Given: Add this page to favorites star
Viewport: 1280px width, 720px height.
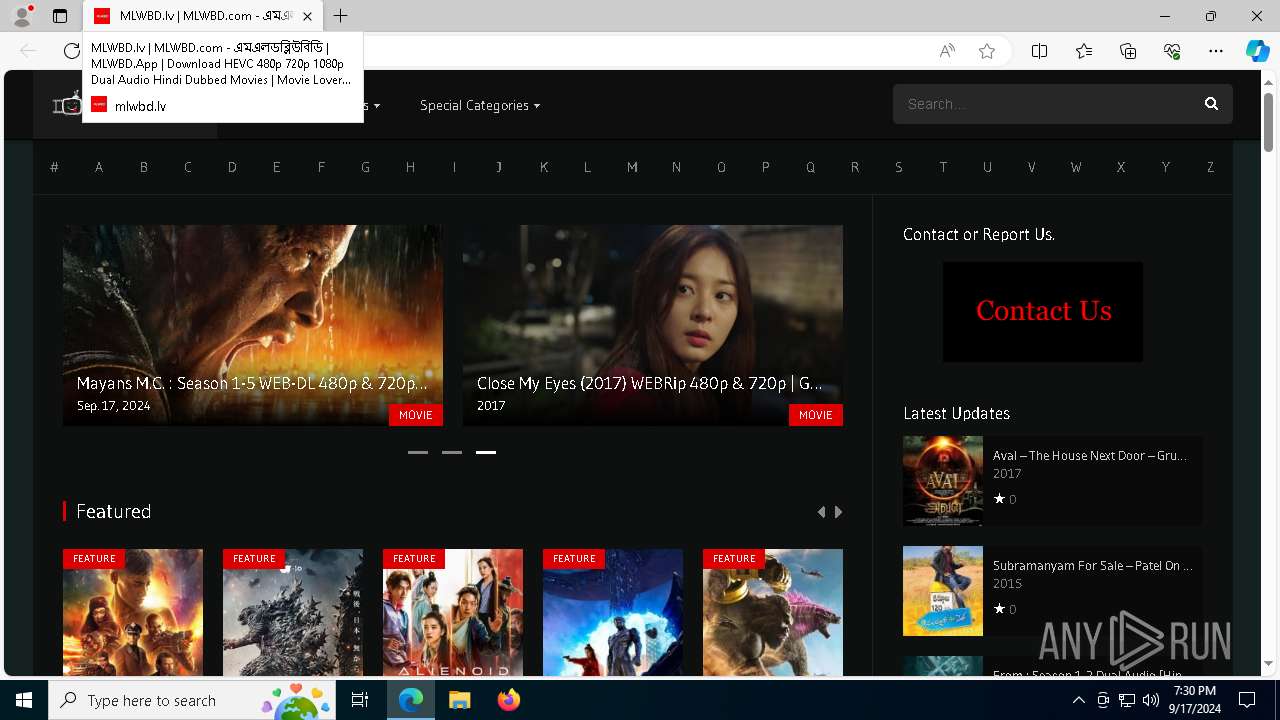Looking at the screenshot, I should [x=987, y=51].
